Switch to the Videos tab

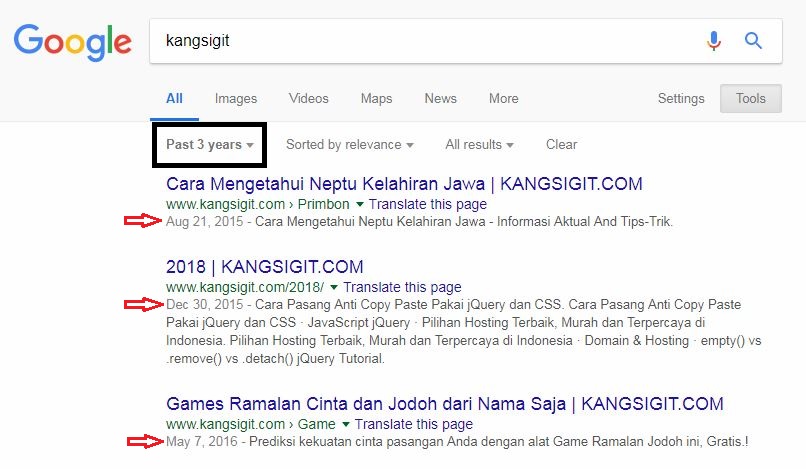308,98
